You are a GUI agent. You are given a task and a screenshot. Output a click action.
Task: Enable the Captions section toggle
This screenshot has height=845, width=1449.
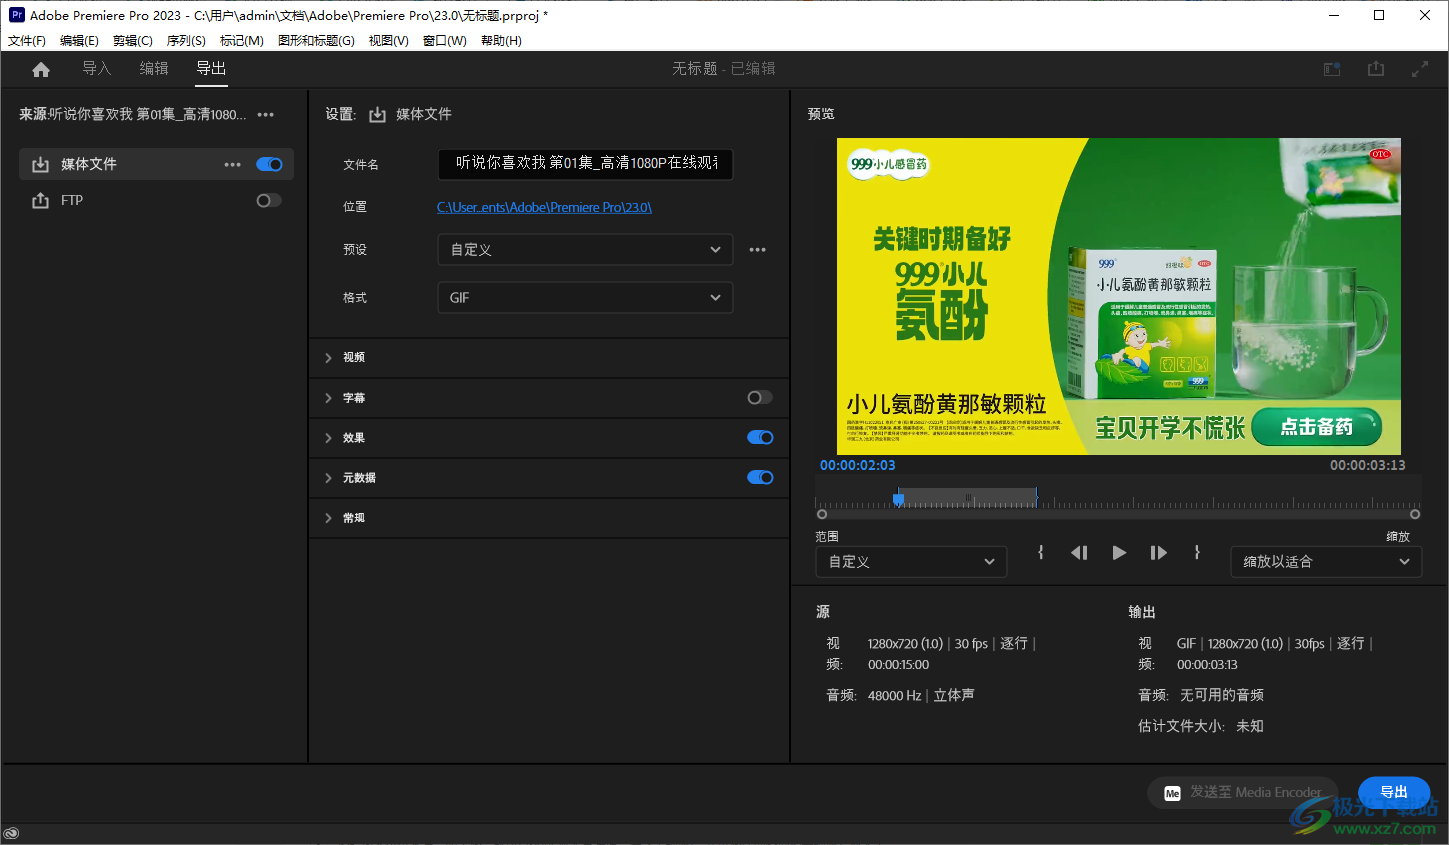point(760,397)
